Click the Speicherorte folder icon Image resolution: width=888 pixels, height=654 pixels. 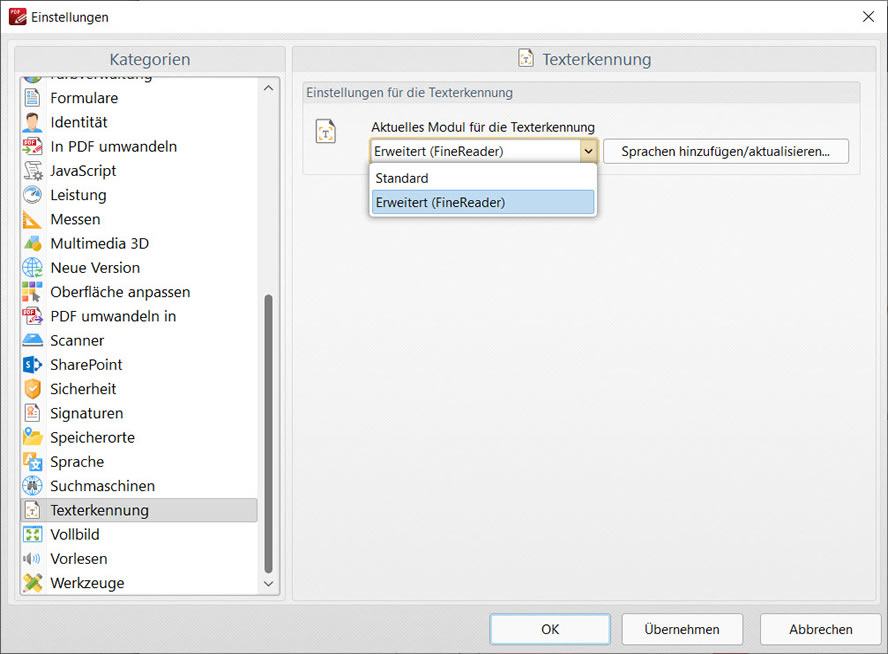[x=32, y=437]
